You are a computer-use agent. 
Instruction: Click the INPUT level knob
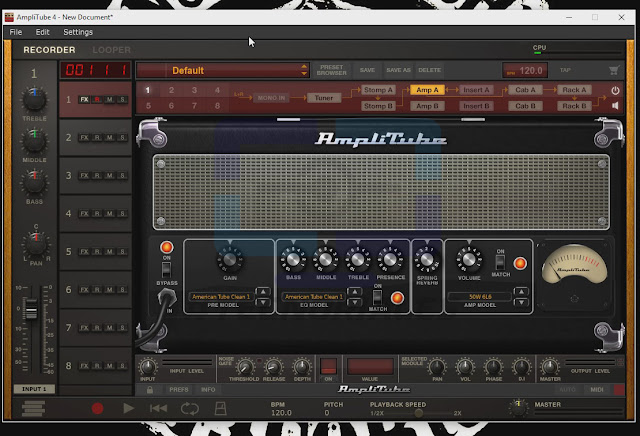[x=148, y=367]
